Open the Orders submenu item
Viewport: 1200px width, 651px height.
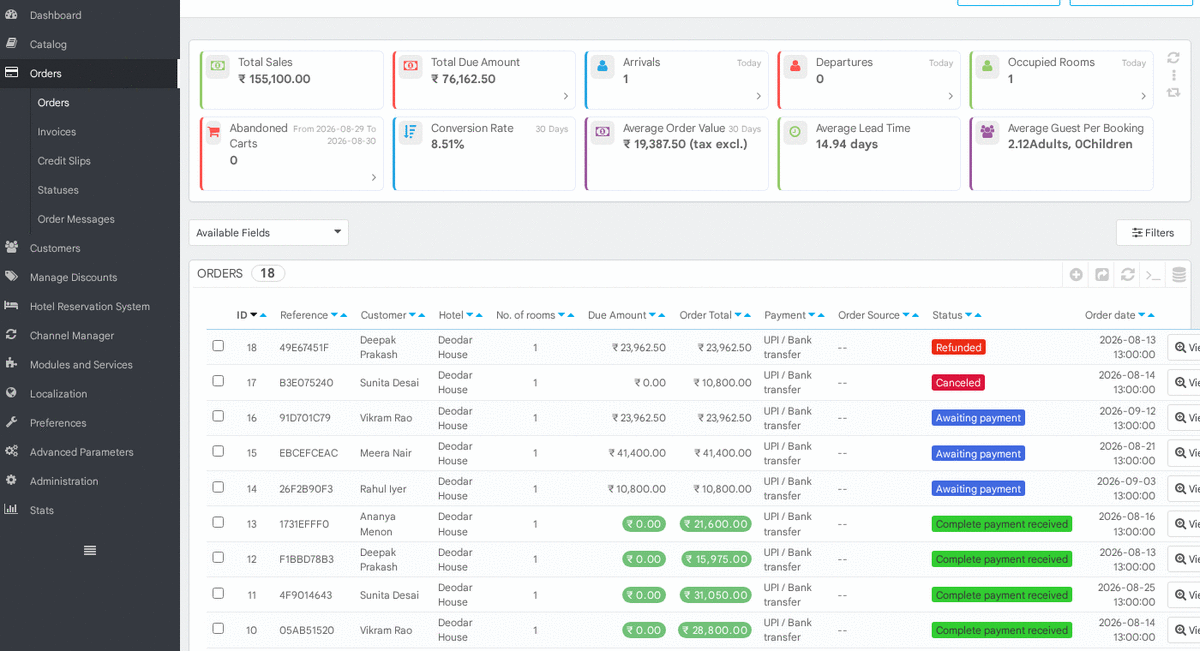click(53, 102)
